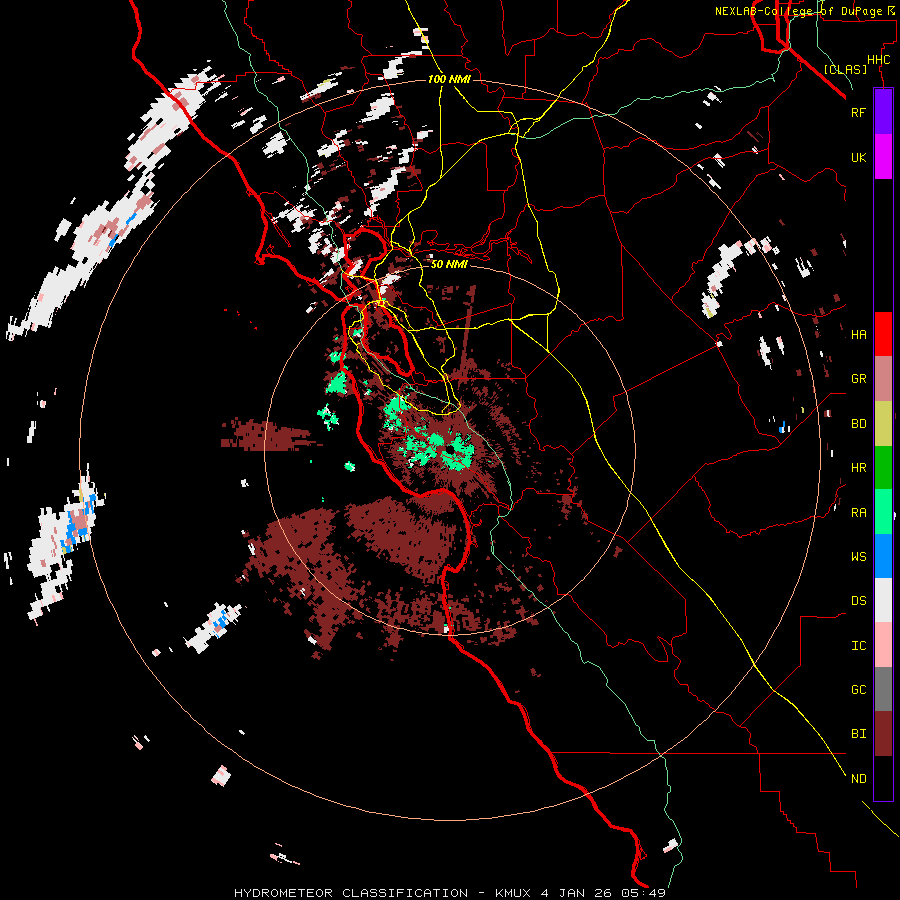
Task: Click the 'DS' legend label
Action: click(858, 601)
